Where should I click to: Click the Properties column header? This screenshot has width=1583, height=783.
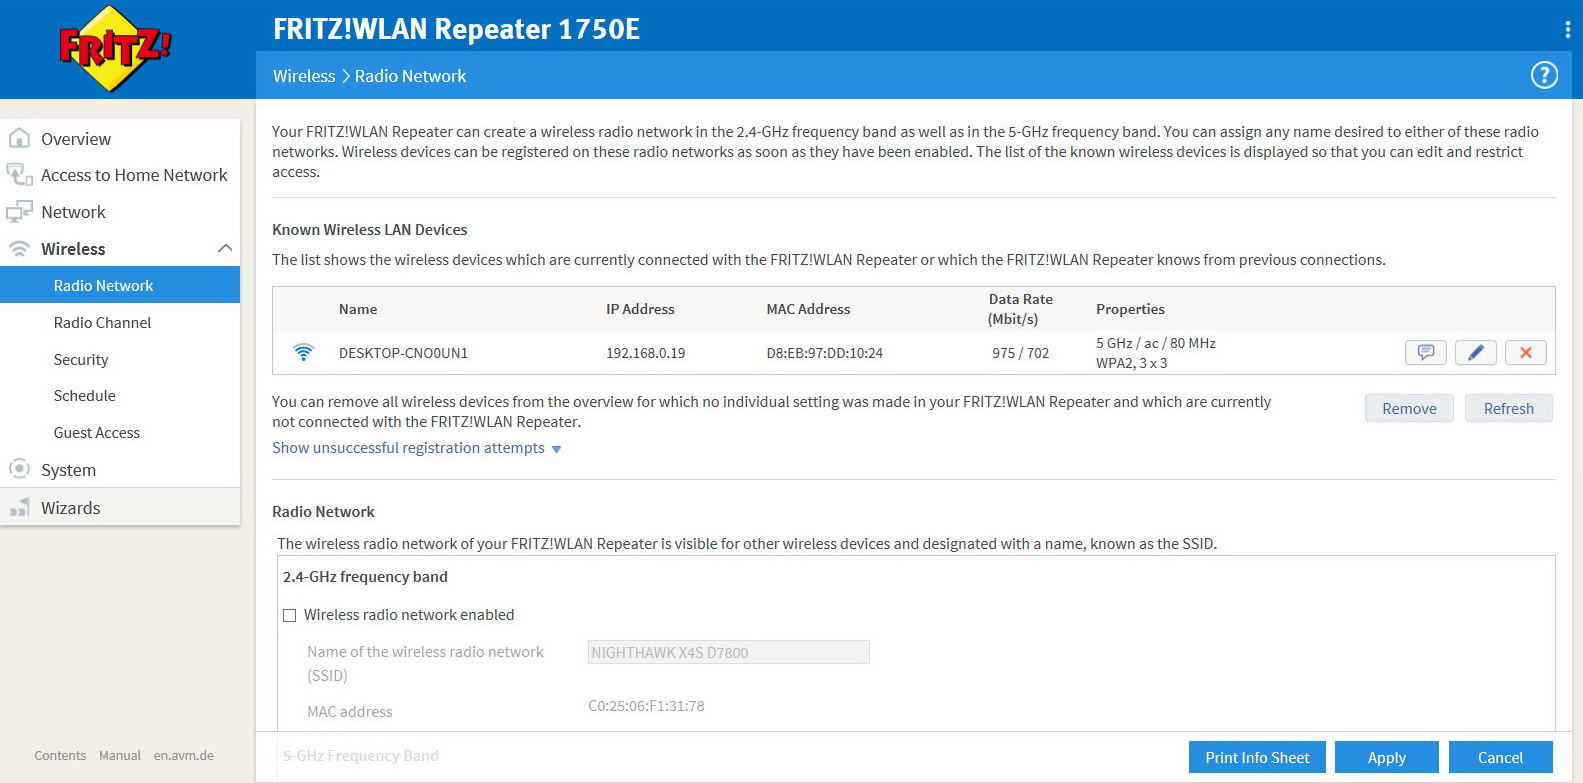pyautogui.click(x=1130, y=309)
